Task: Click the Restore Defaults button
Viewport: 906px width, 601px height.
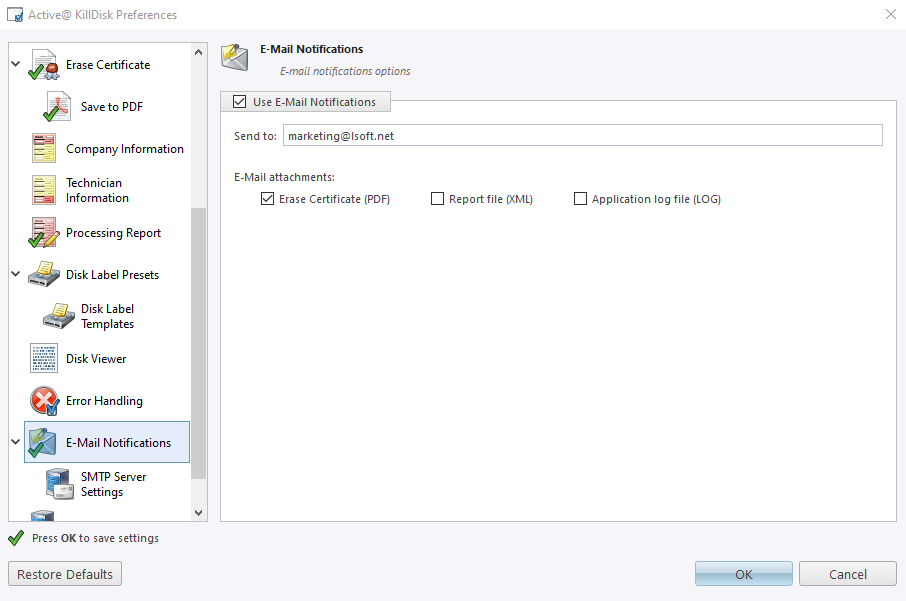Action: click(x=64, y=573)
